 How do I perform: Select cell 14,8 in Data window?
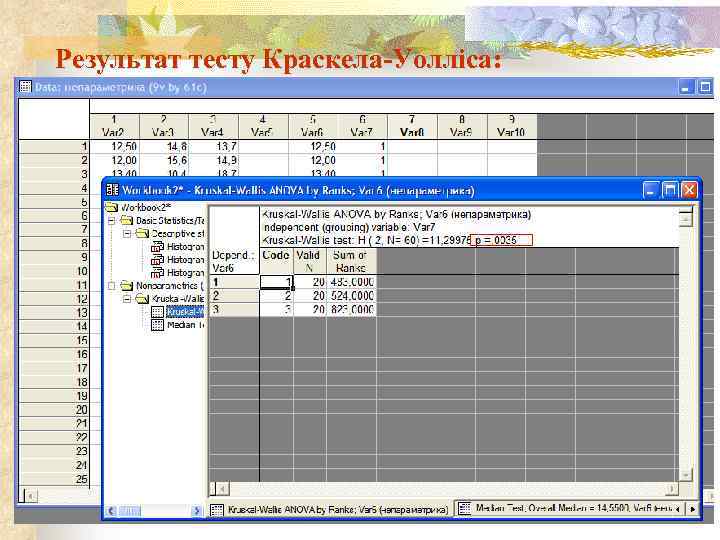click(164, 147)
